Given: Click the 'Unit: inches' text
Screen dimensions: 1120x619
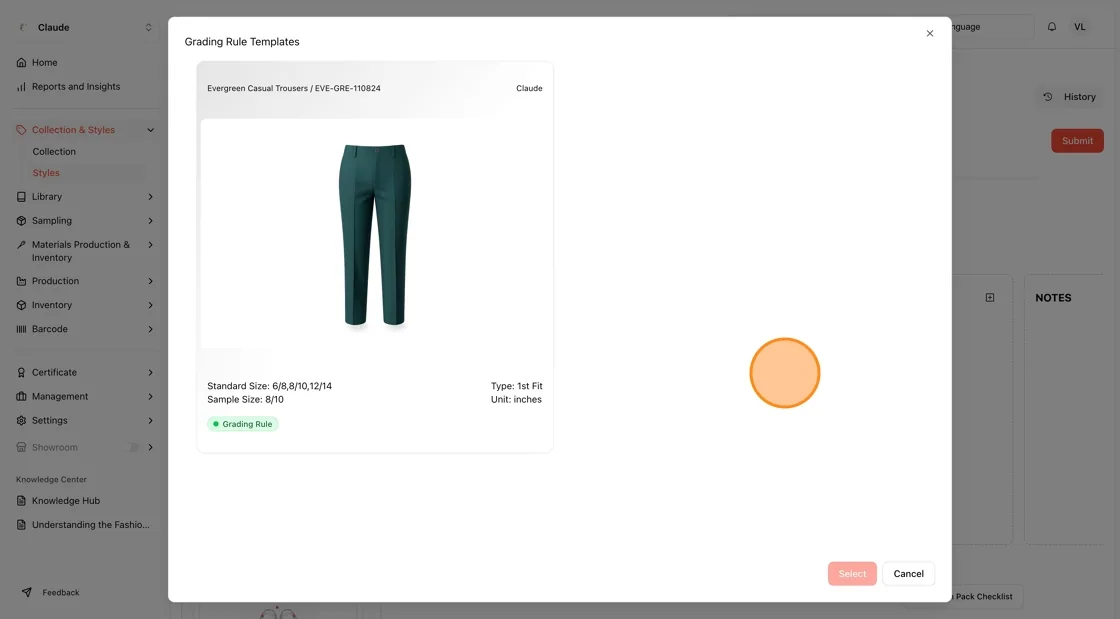Looking at the screenshot, I should coord(516,400).
